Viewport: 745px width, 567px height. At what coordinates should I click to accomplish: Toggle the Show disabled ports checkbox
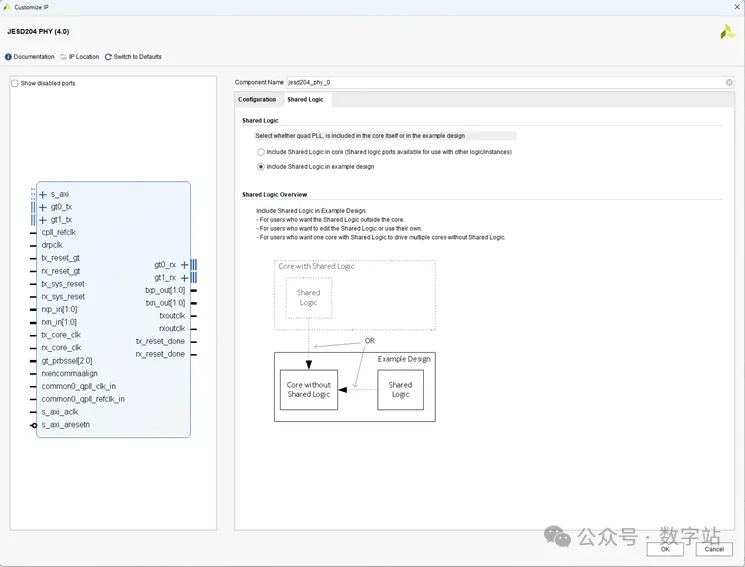click(15, 83)
